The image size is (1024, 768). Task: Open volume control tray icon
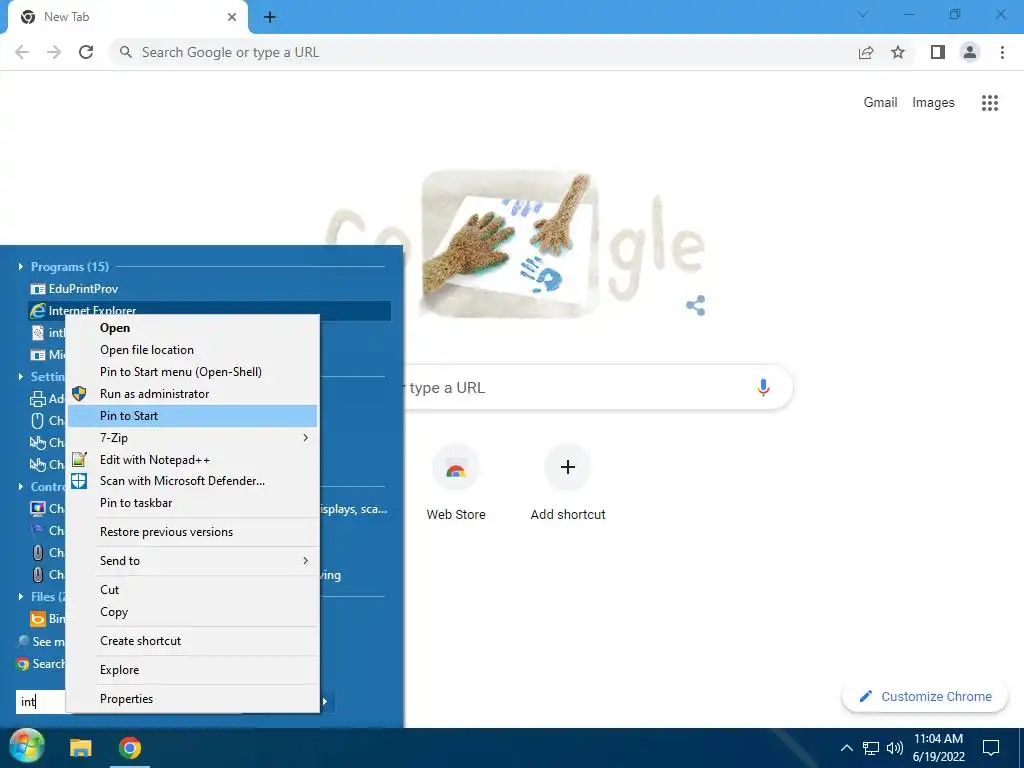pos(895,748)
